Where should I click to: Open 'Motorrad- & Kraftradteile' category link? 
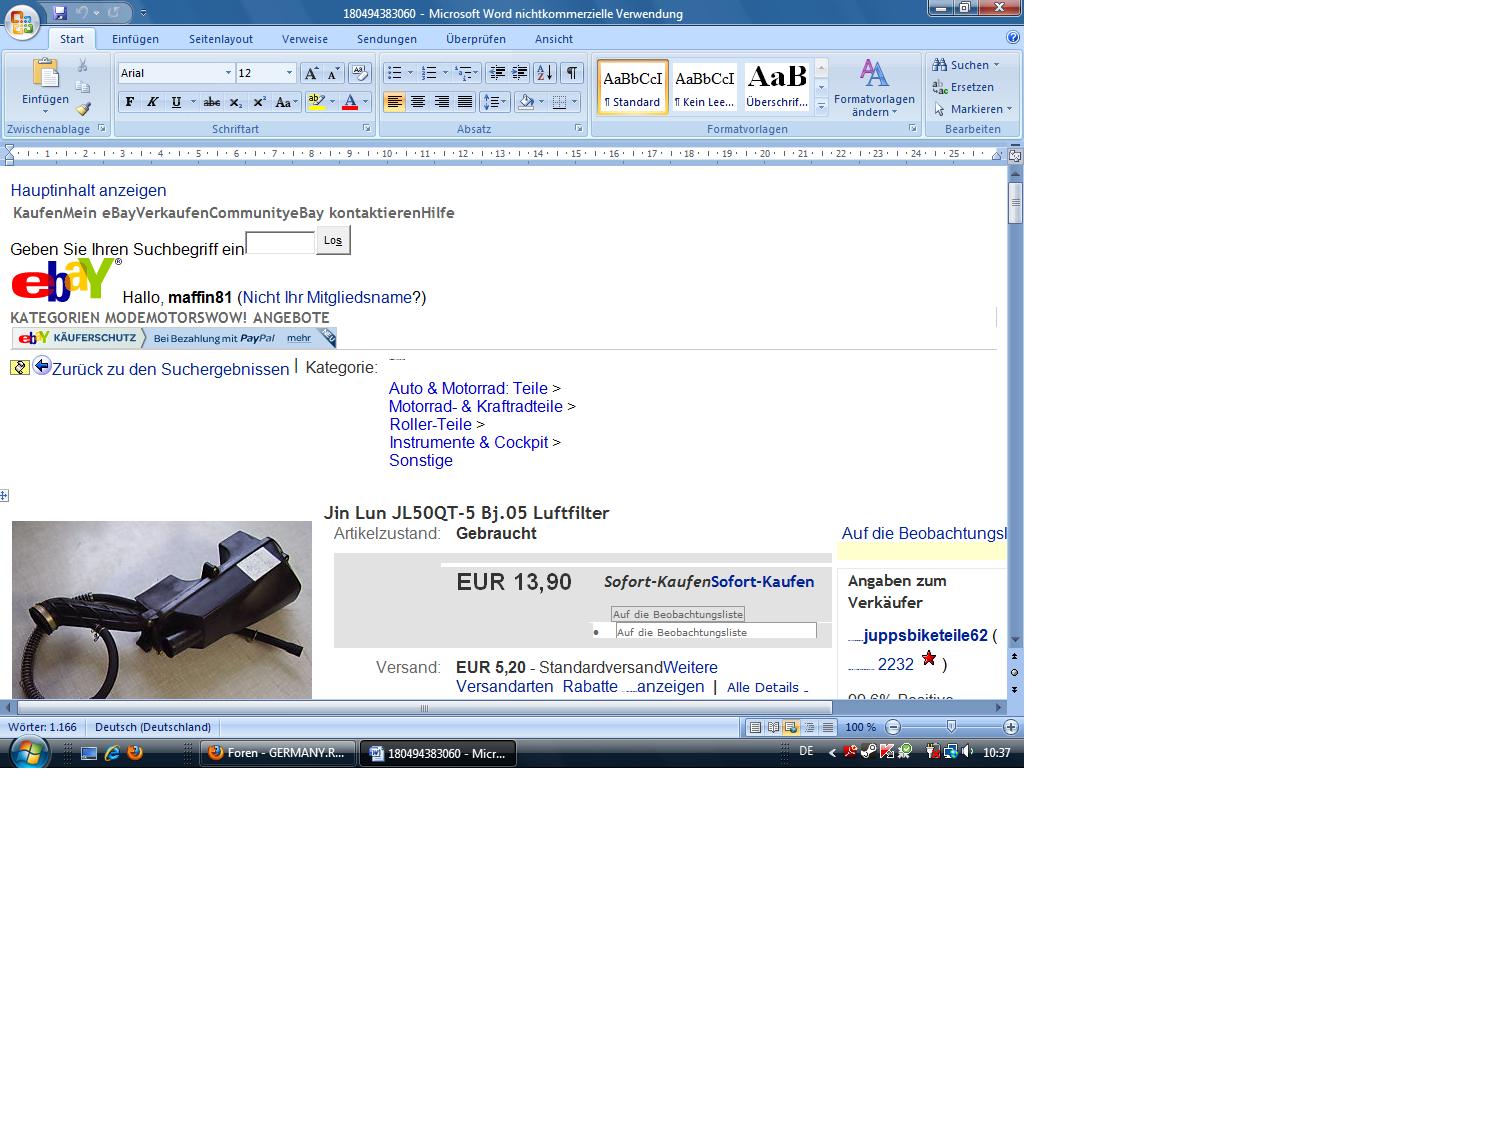(x=476, y=406)
